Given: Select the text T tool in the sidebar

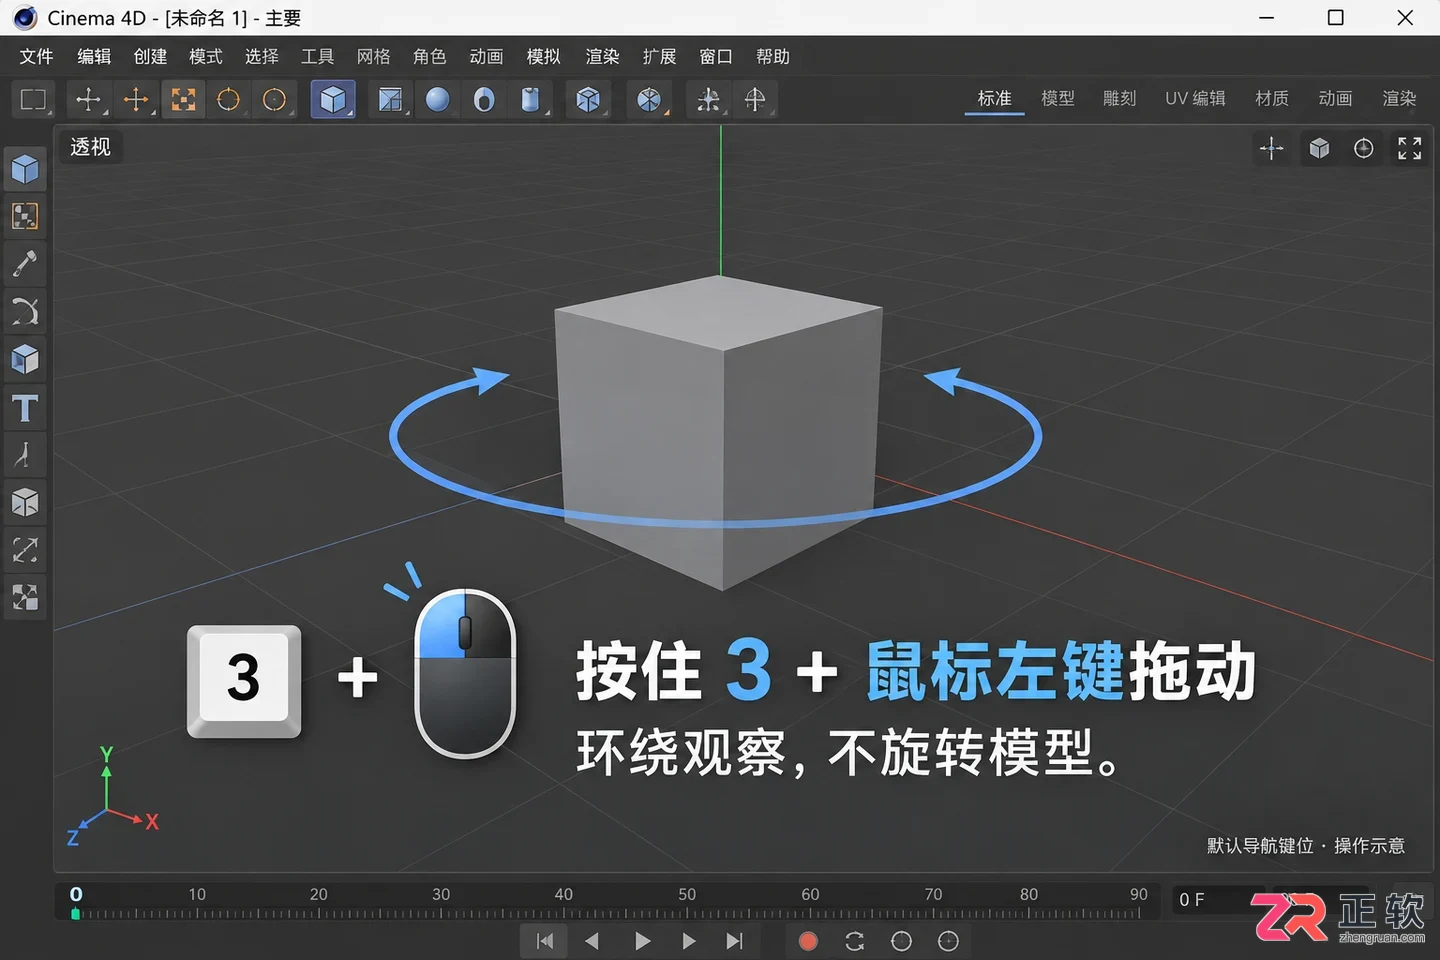Looking at the screenshot, I should 25,408.
